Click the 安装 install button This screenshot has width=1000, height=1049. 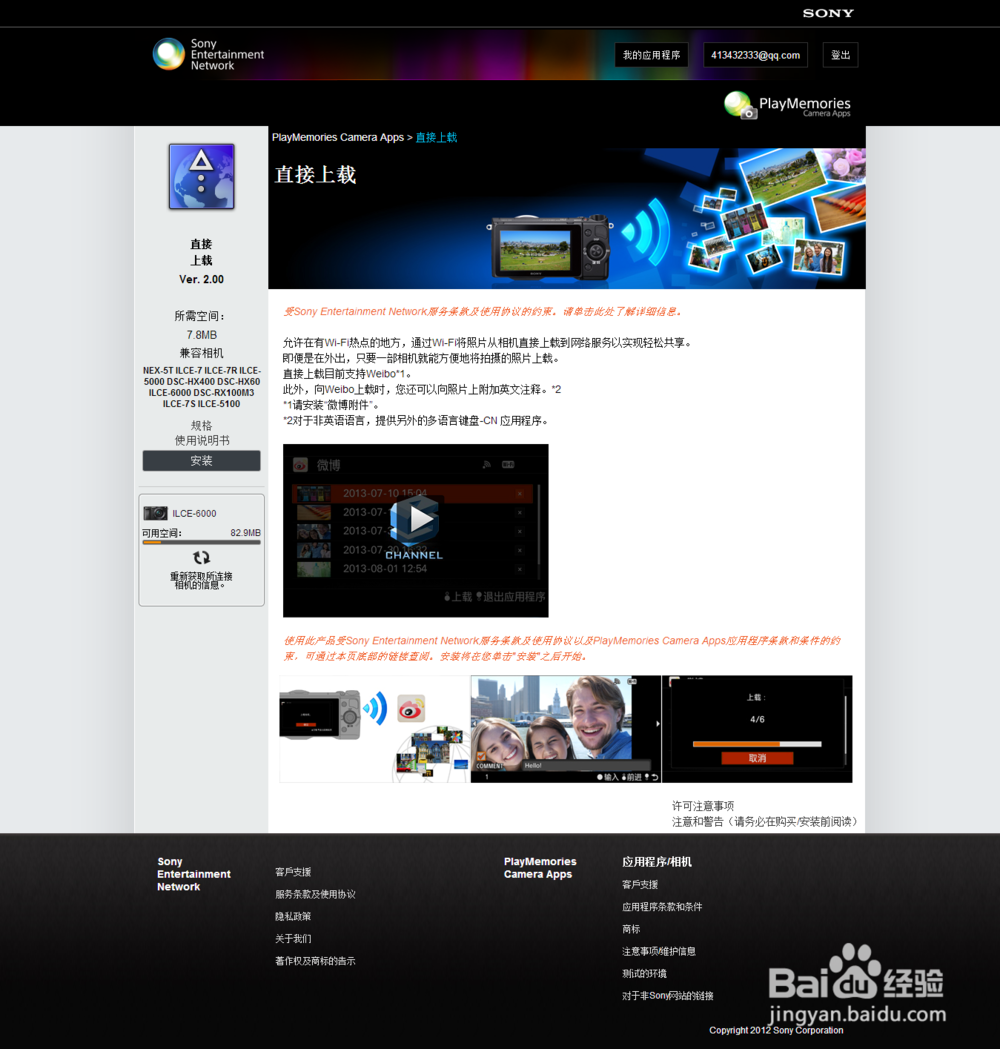click(x=201, y=460)
